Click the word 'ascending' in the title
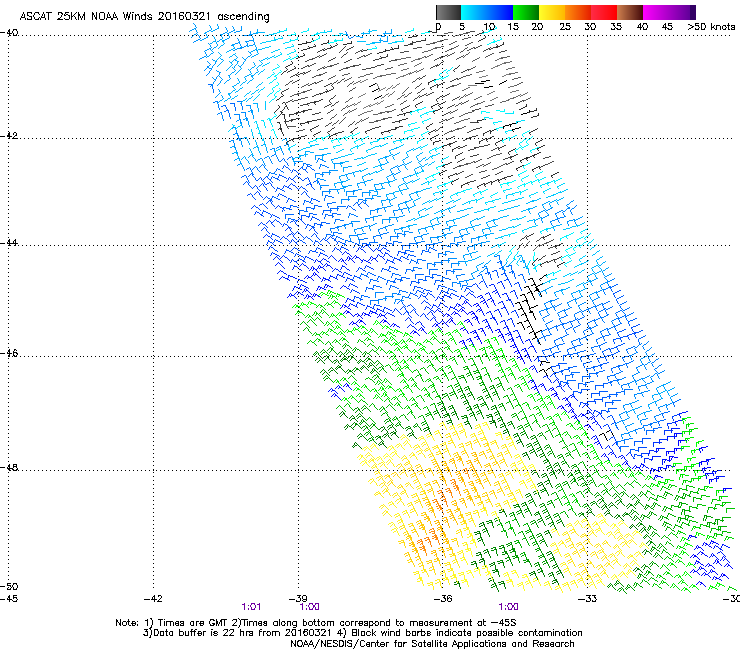 point(244,17)
